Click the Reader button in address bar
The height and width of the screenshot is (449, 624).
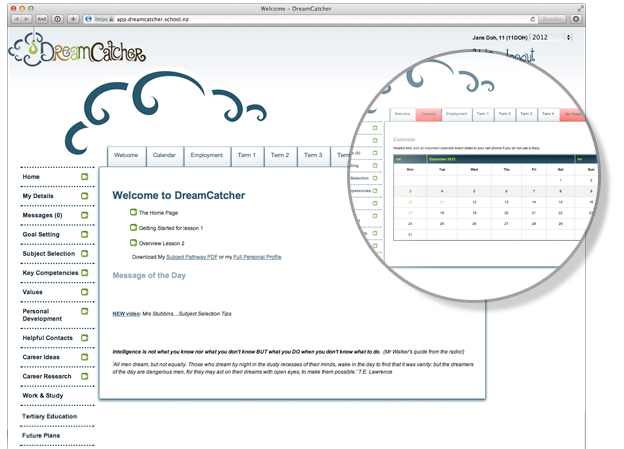552,19
